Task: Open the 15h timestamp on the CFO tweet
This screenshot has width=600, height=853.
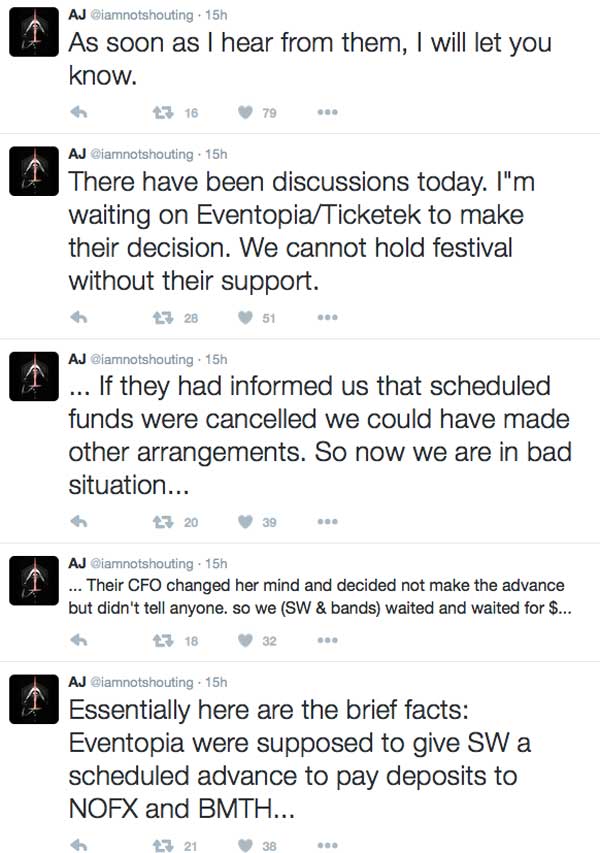Action: pyautogui.click(x=216, y=563)
